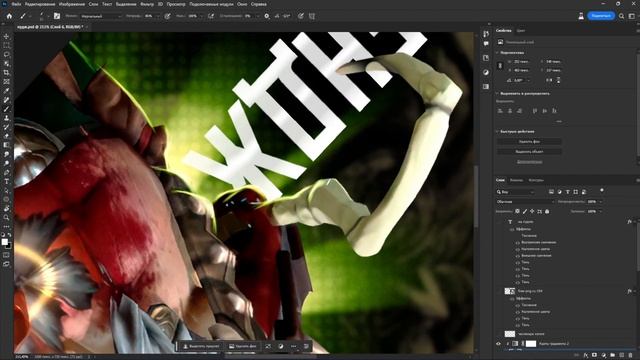Select the Lasso tool
Viewport: 640px width, 360px height.
pos(6,54)
